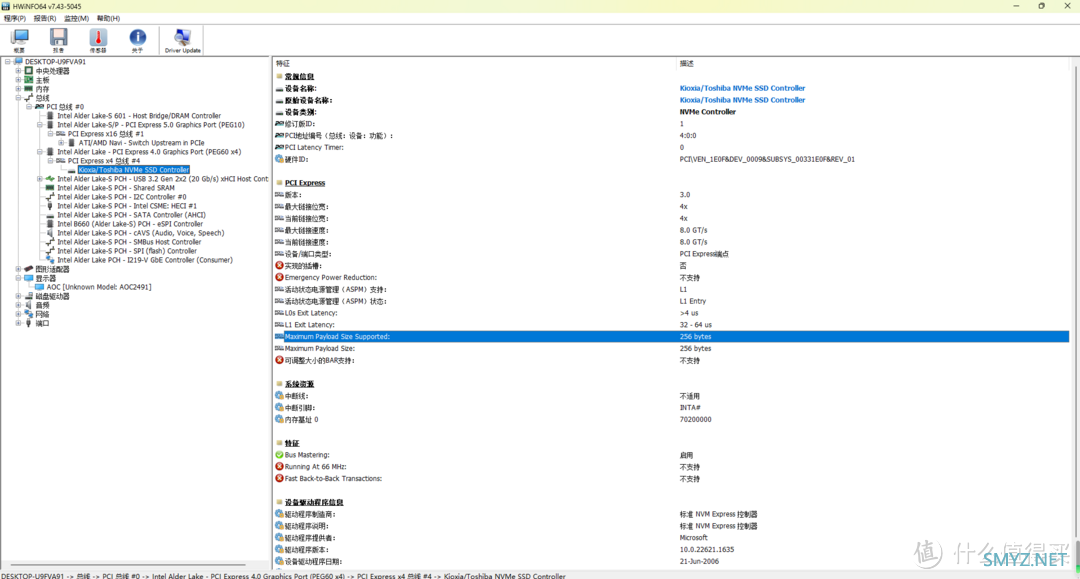Launch Driver Update from the toolbar

click(x=183, y=39)
